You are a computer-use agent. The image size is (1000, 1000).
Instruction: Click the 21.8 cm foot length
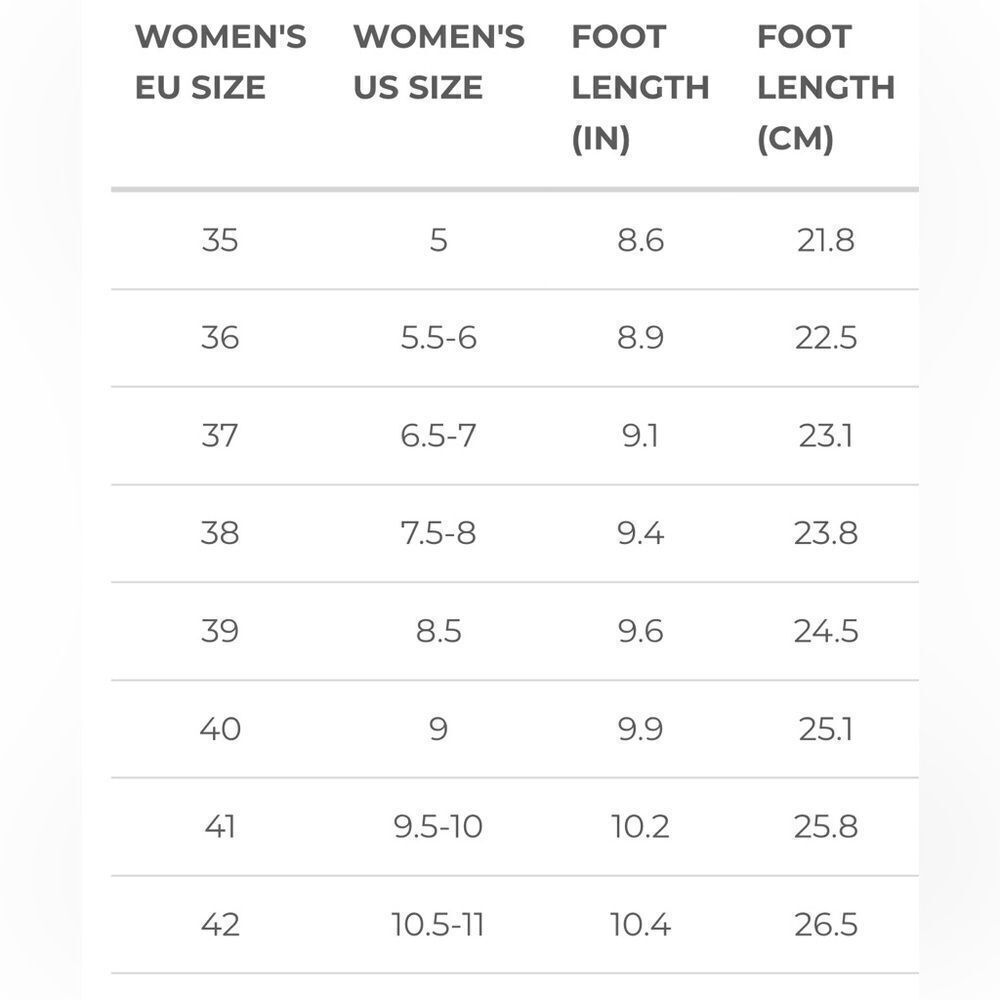point(826,240)
